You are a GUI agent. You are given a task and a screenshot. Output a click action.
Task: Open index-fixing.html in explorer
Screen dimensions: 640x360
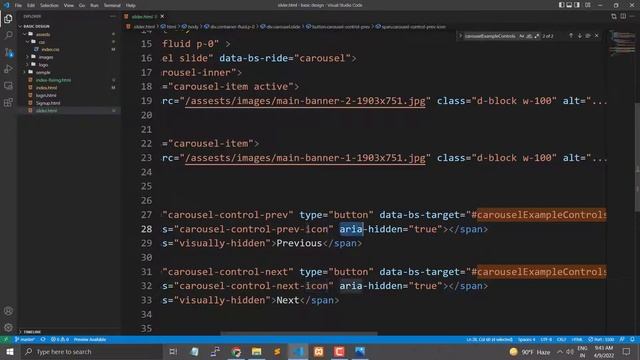(53, 80)
